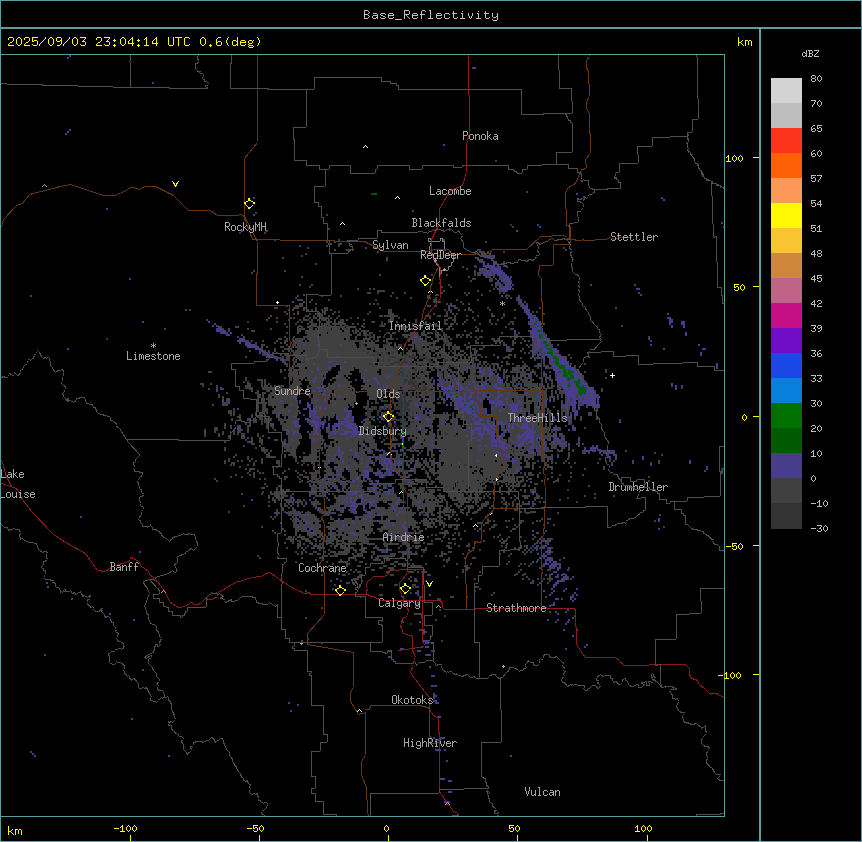The width and height of the screenshot is (862, 842).
Task: Click the yellow diamond marker south of RedDeer
Action: (426, 281)
